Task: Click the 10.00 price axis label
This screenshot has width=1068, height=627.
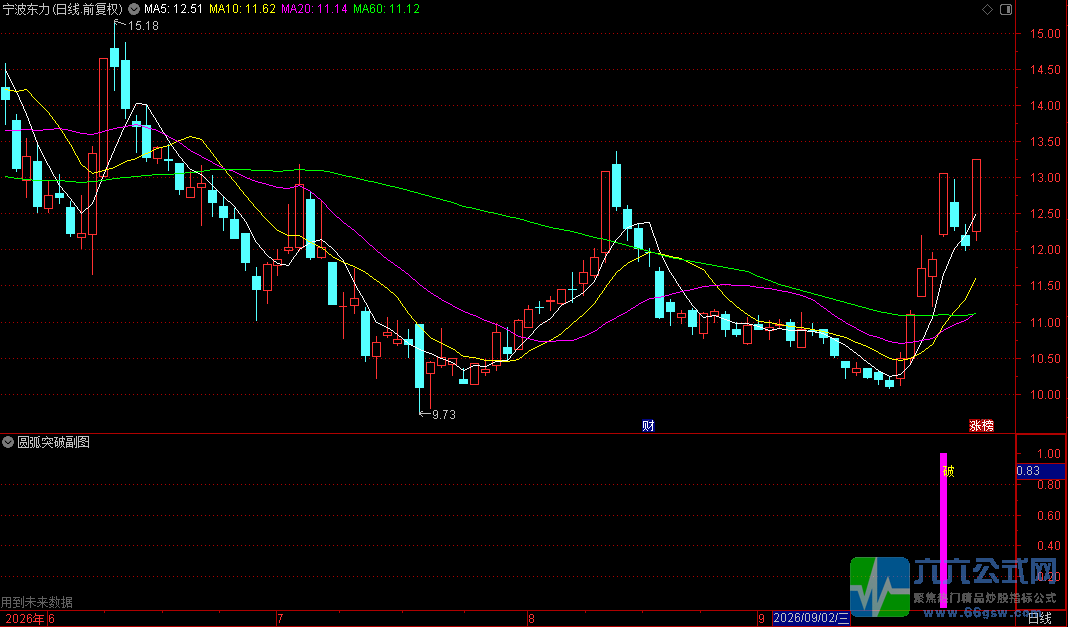Action: (x=1044, y=395)
